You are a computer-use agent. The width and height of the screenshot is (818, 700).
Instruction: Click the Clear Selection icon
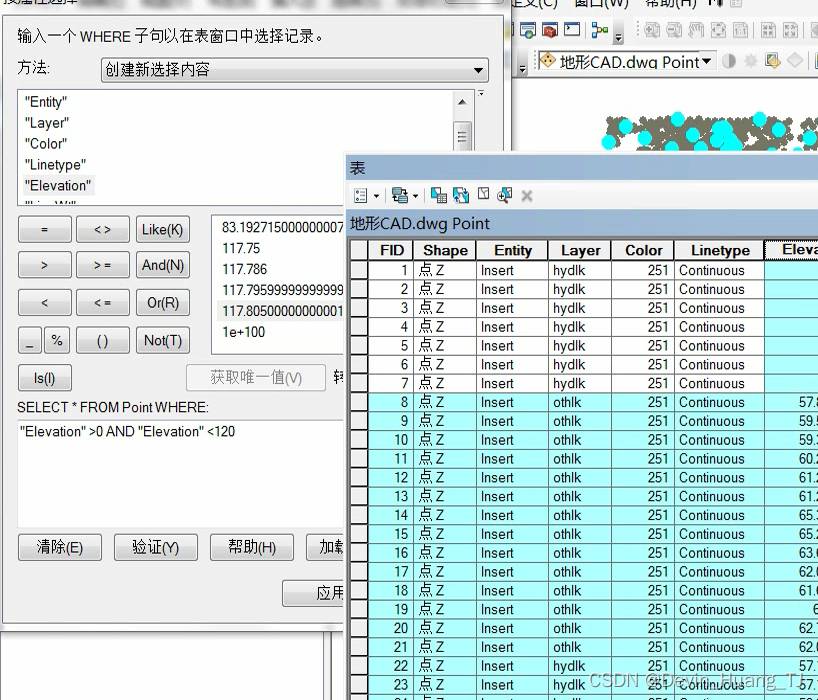pos(484,195)
